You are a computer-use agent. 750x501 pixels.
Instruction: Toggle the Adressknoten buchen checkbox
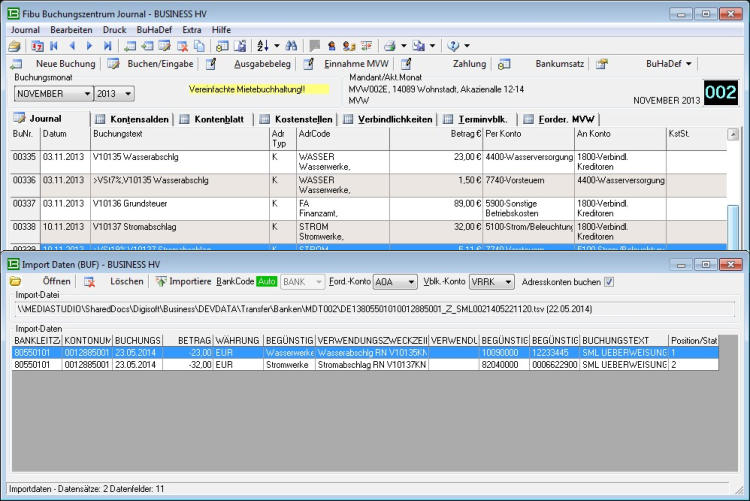coord(609,282)
